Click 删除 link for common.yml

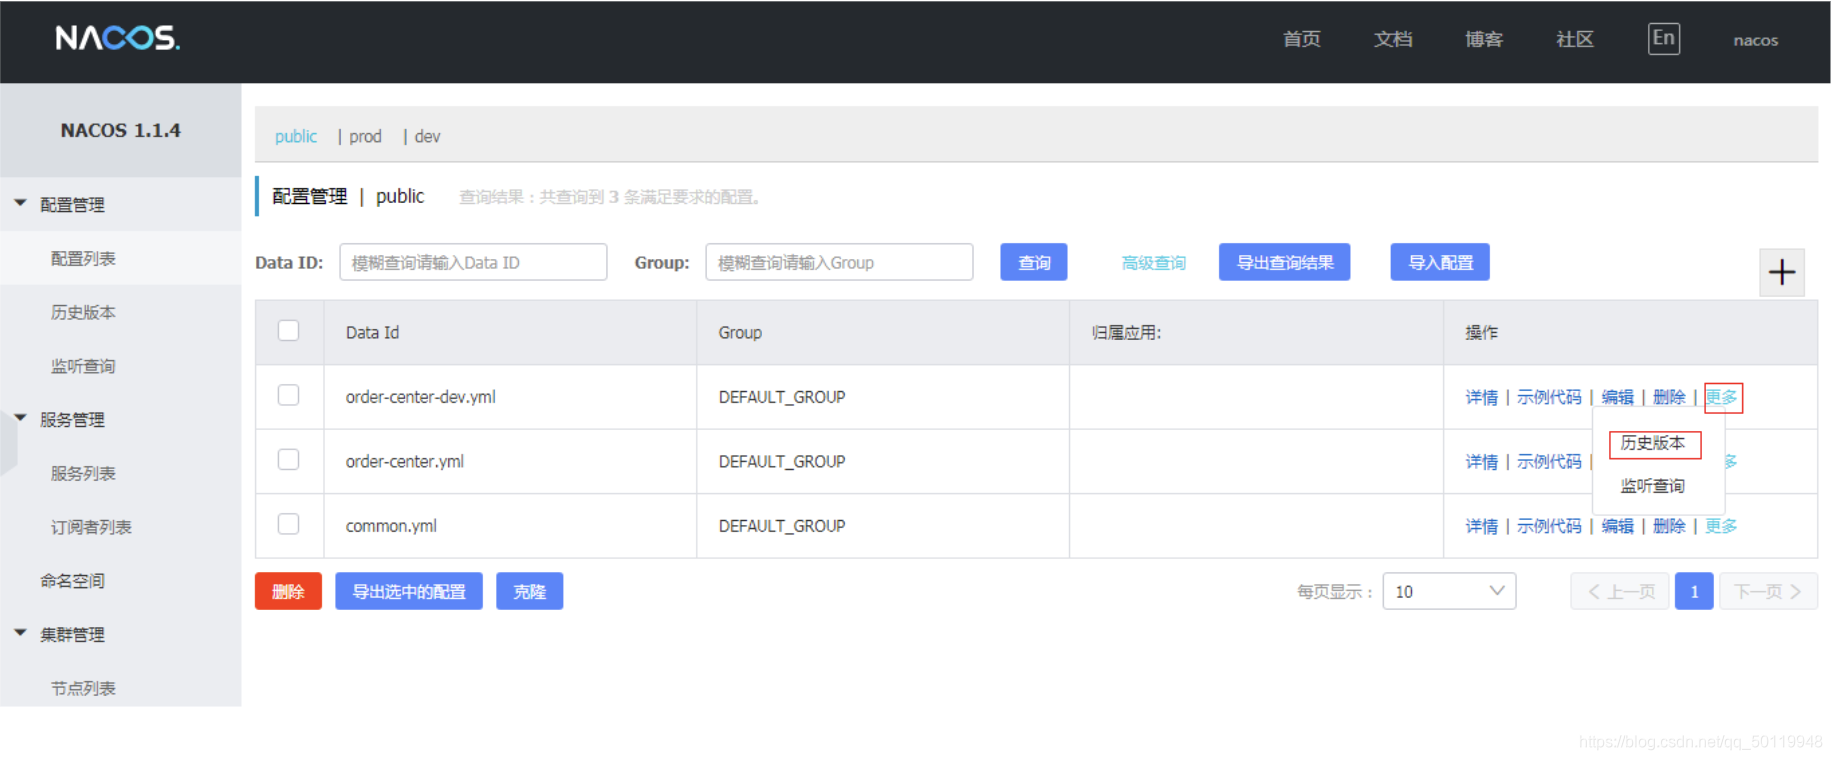pyautogui.click(x=1669, y=526)
